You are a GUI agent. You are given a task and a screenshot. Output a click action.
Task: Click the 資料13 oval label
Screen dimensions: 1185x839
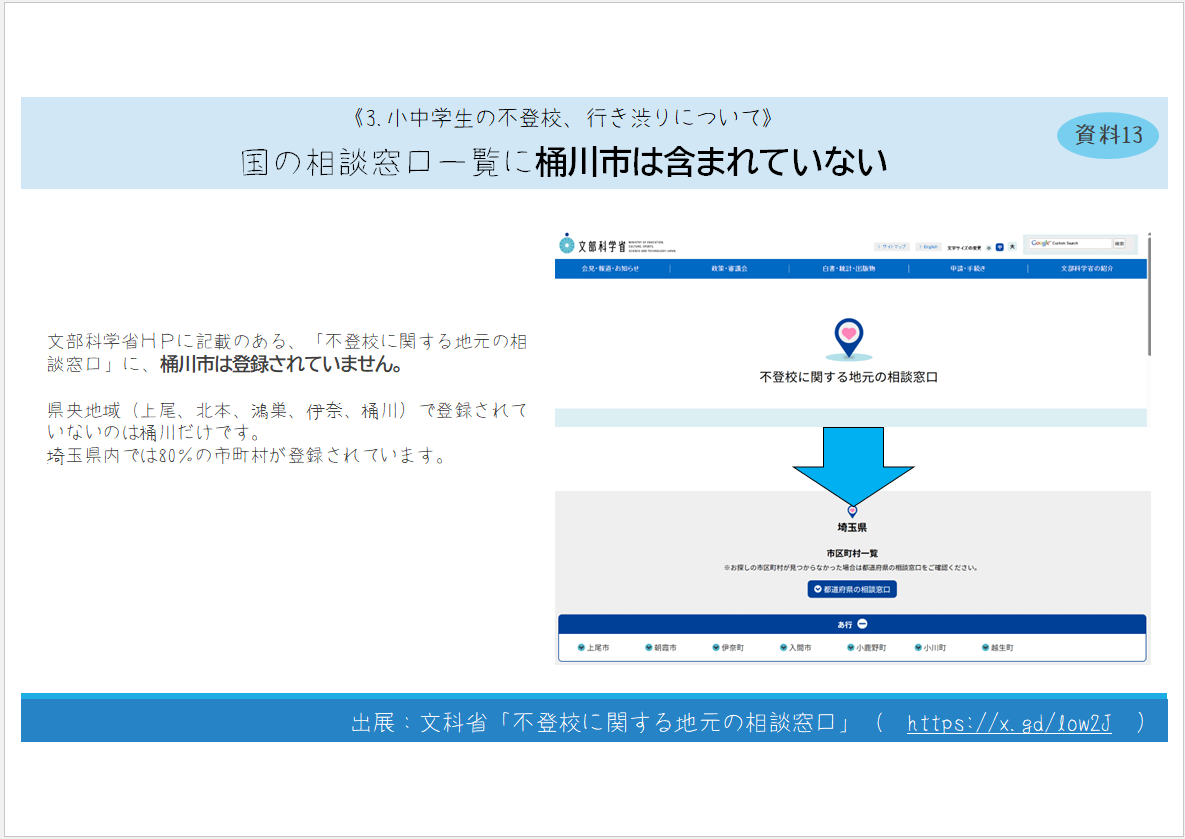pyautogui.click(x=1108, y=135)
